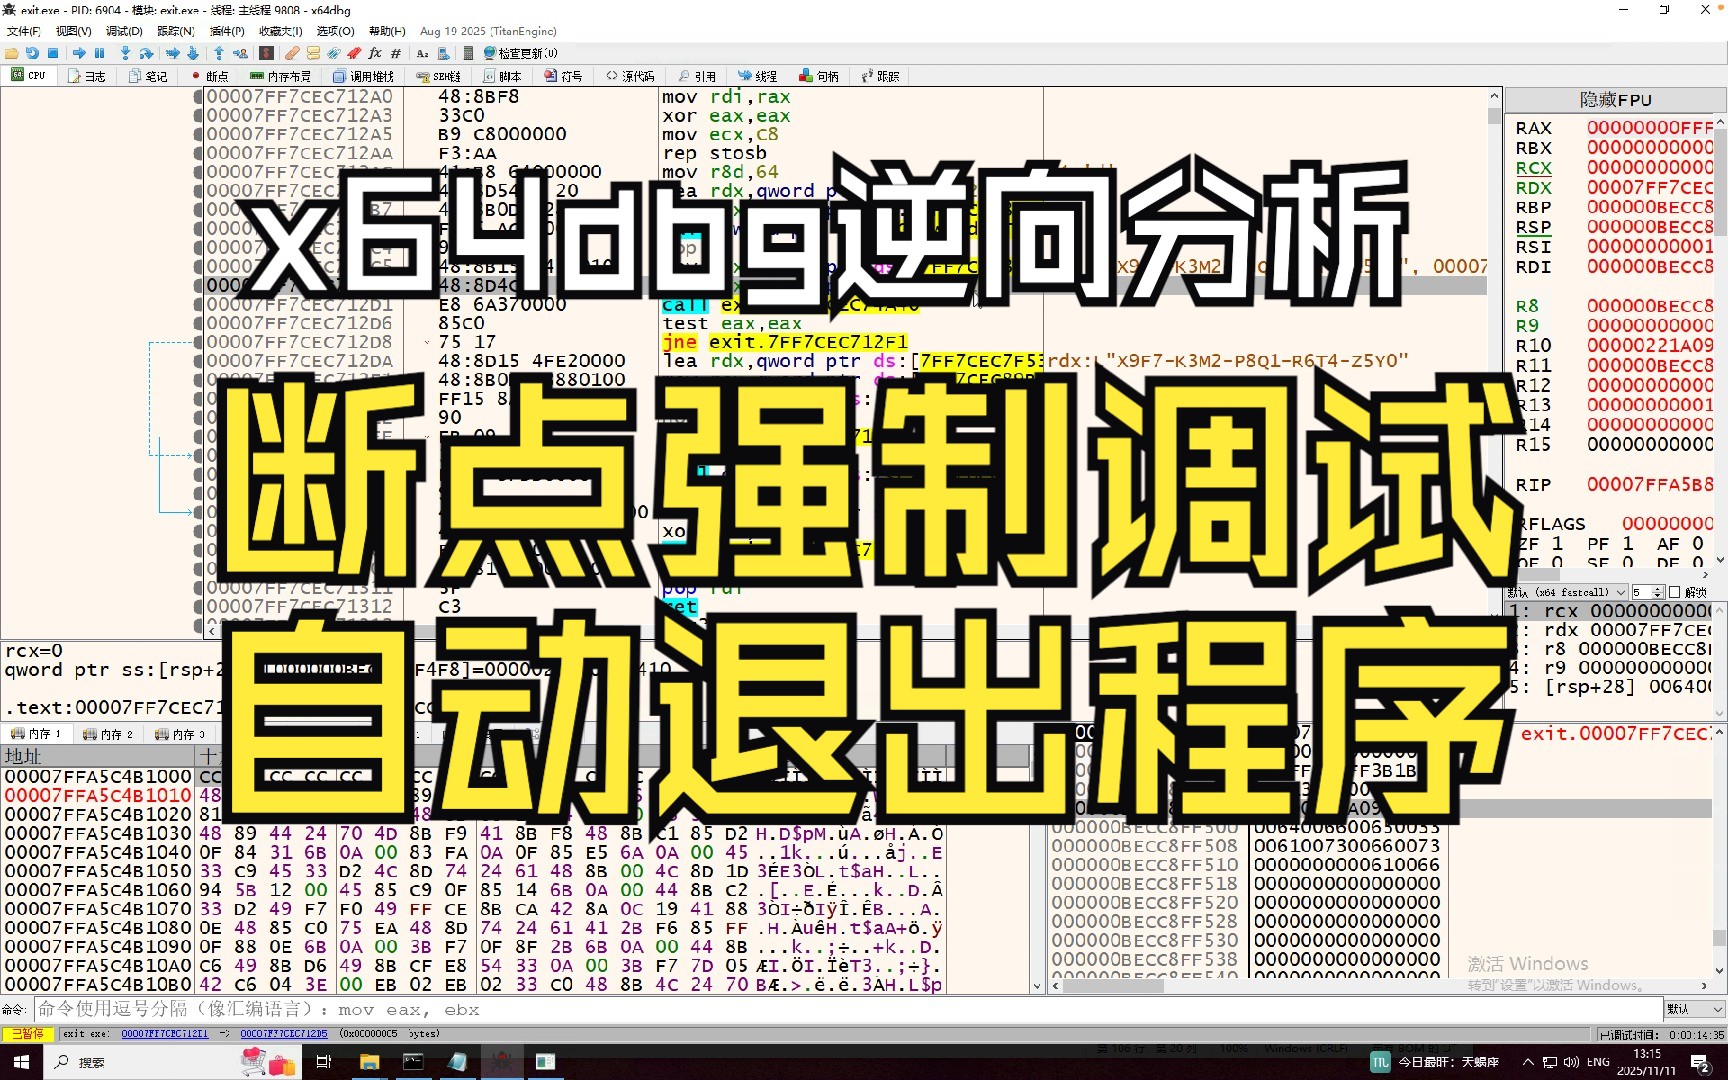Switch to the 内存布局 memory map tab
The image size is (1728, 1080).
click(x=281, y=76)
